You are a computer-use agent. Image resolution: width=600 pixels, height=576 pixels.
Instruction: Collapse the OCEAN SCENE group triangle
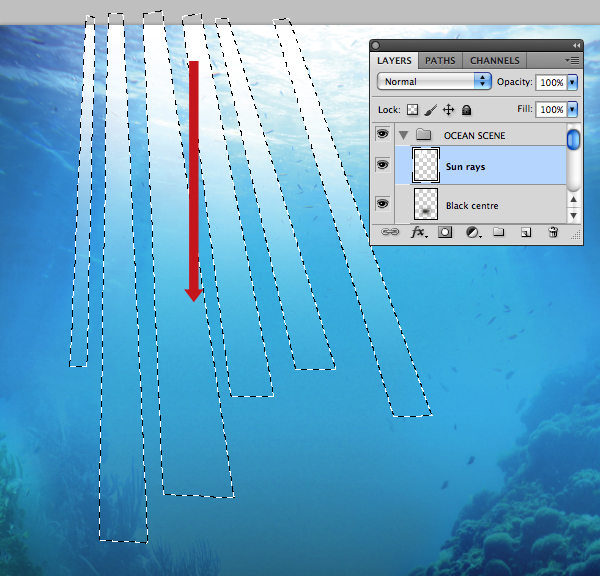403,135
